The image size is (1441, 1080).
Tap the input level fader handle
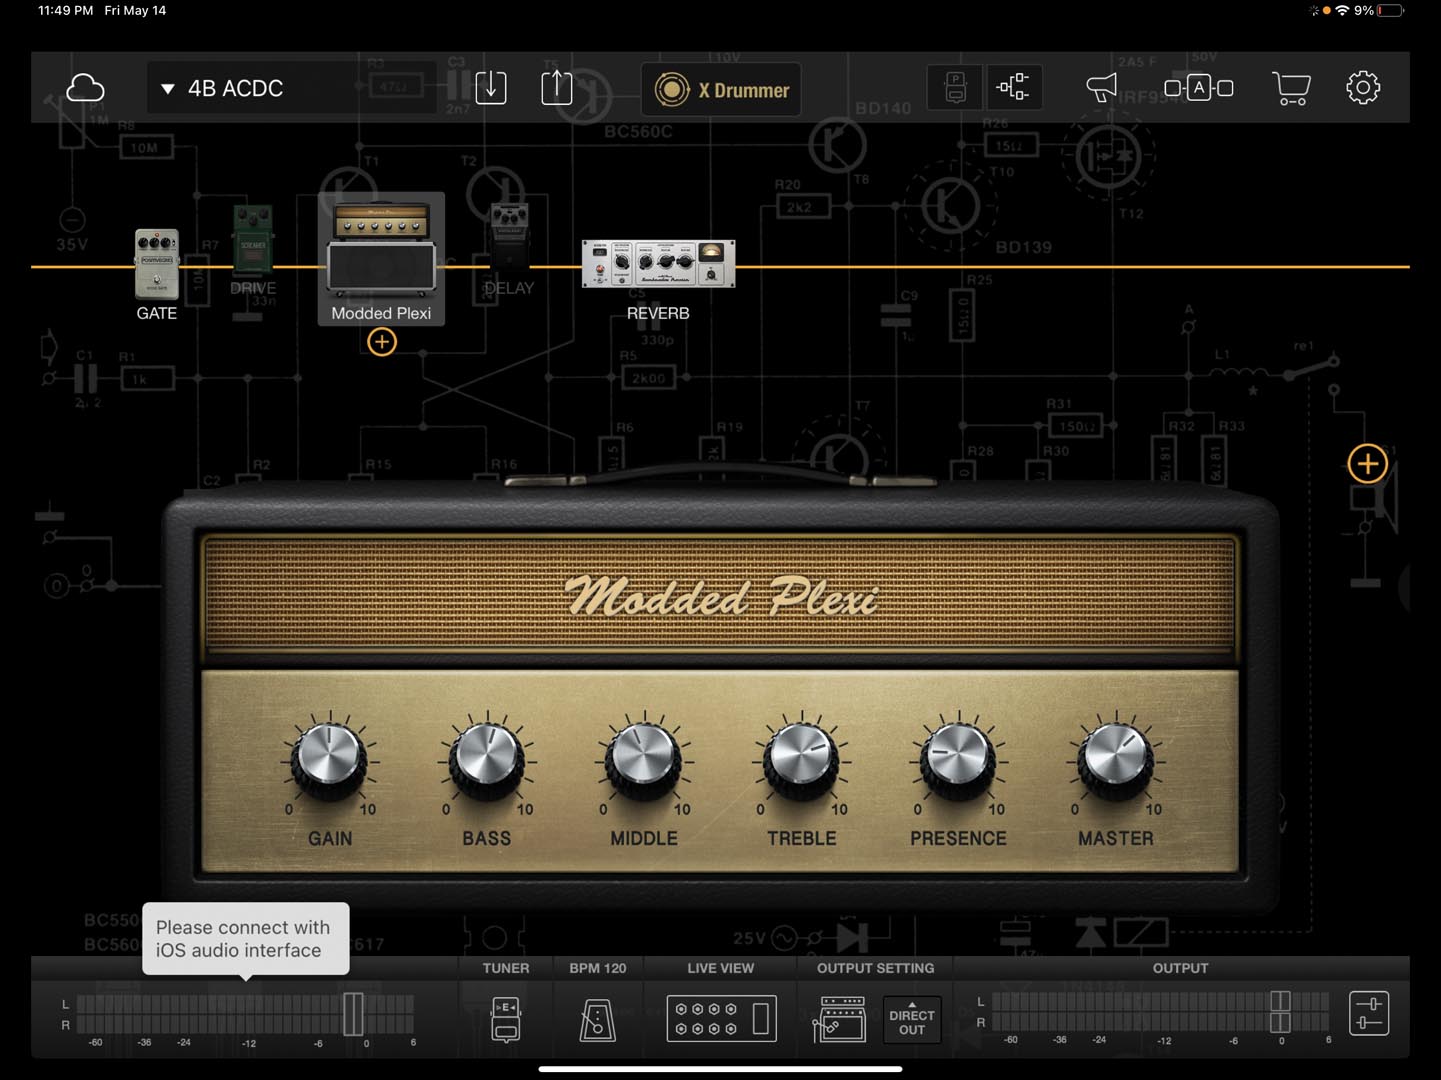353,1014
